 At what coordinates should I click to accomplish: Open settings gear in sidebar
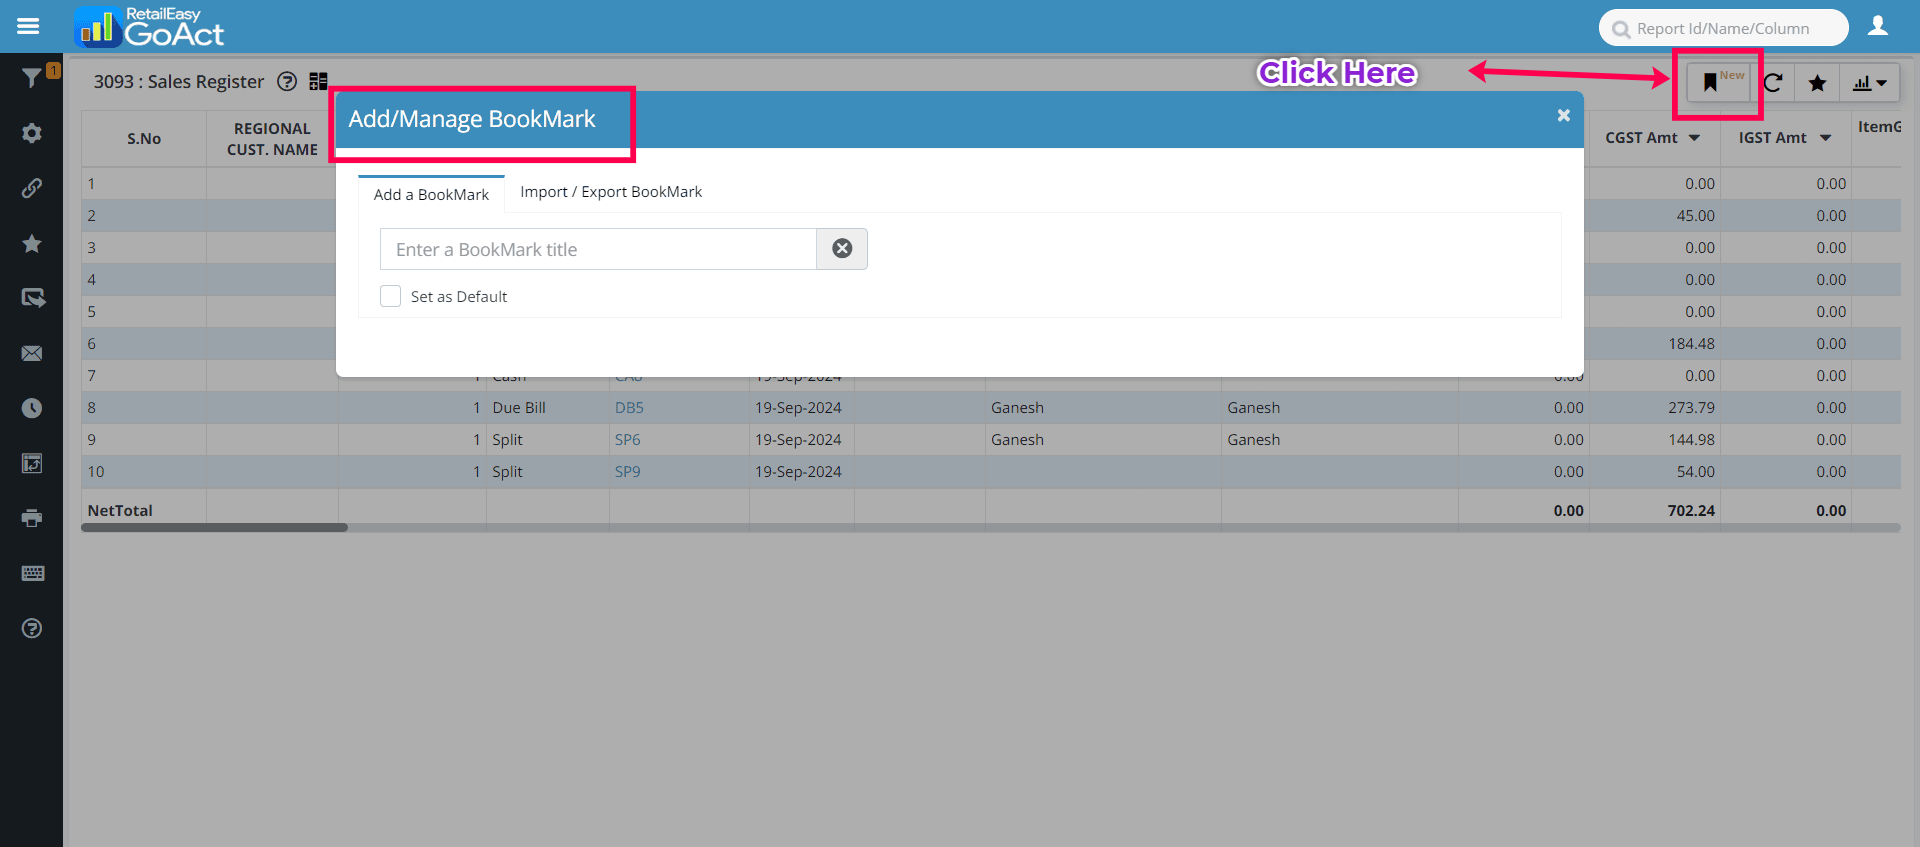(32, 133)
